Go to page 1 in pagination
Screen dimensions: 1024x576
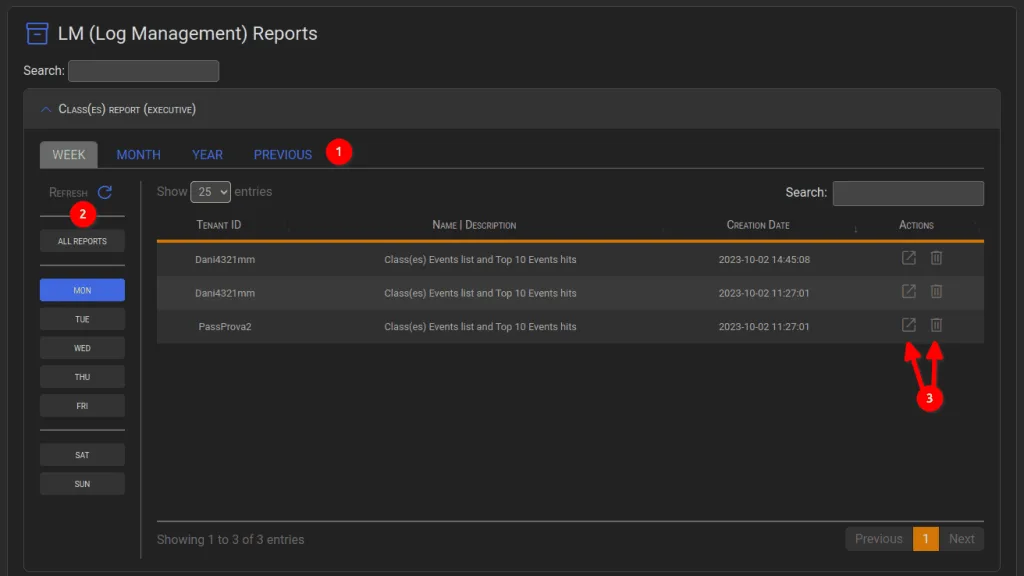coord(925,539)
